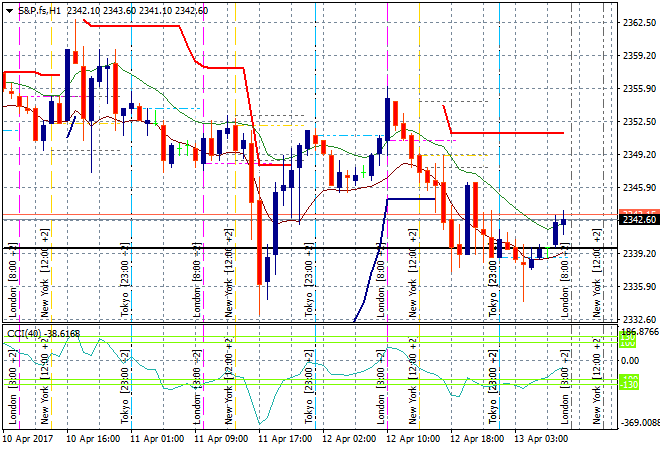Image resolution: width=660 pixels, height=450 pixels.
Task: Click the 2362.50 price axis label
Action: tap(637, 22)
